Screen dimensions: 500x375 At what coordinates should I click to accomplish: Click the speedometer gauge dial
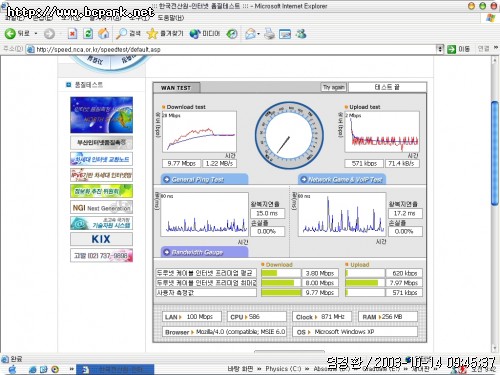(289, 136)
